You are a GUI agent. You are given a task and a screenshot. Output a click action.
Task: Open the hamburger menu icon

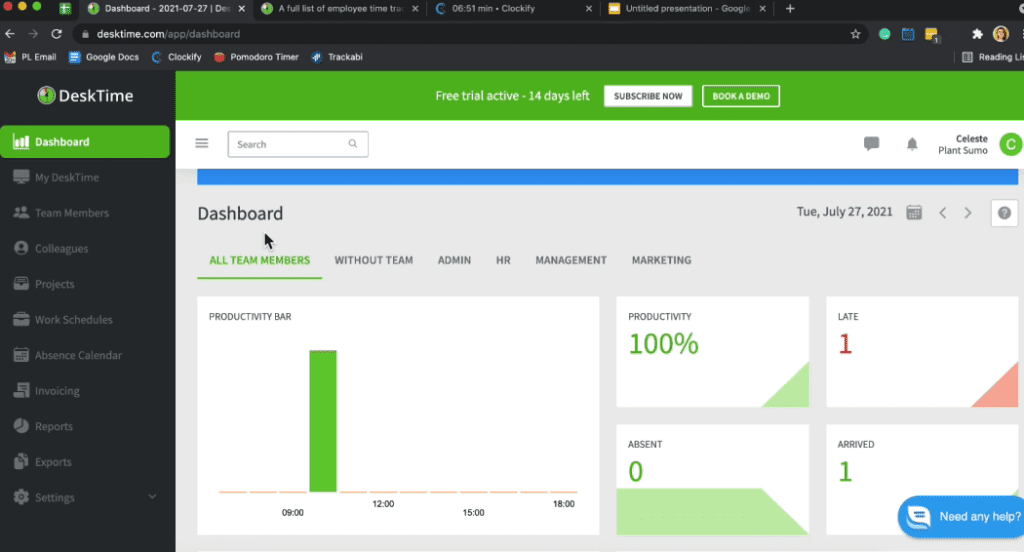pos(202,143)
